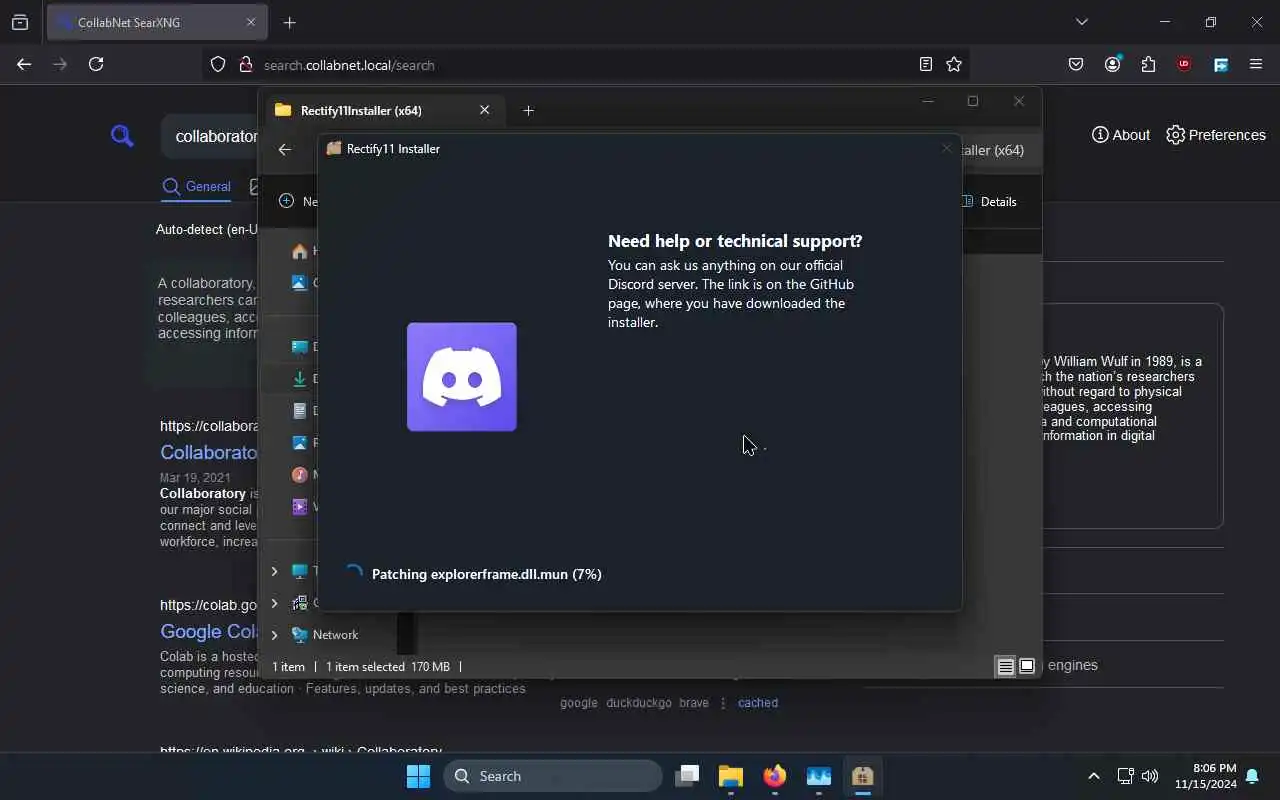Screen dimensions: 1280x800
Task: Open a new browser tab
Action: [289, 22]
